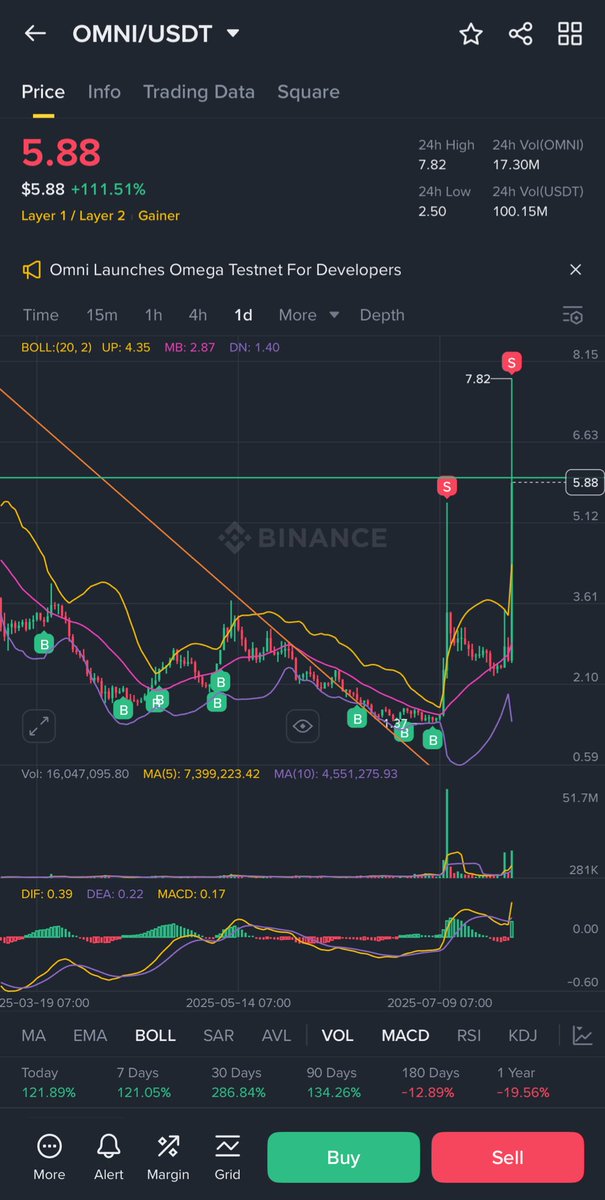Open the four-square grid layout icon
The width and height of the screenshot is (605, 1200).
tap(570, 34)
